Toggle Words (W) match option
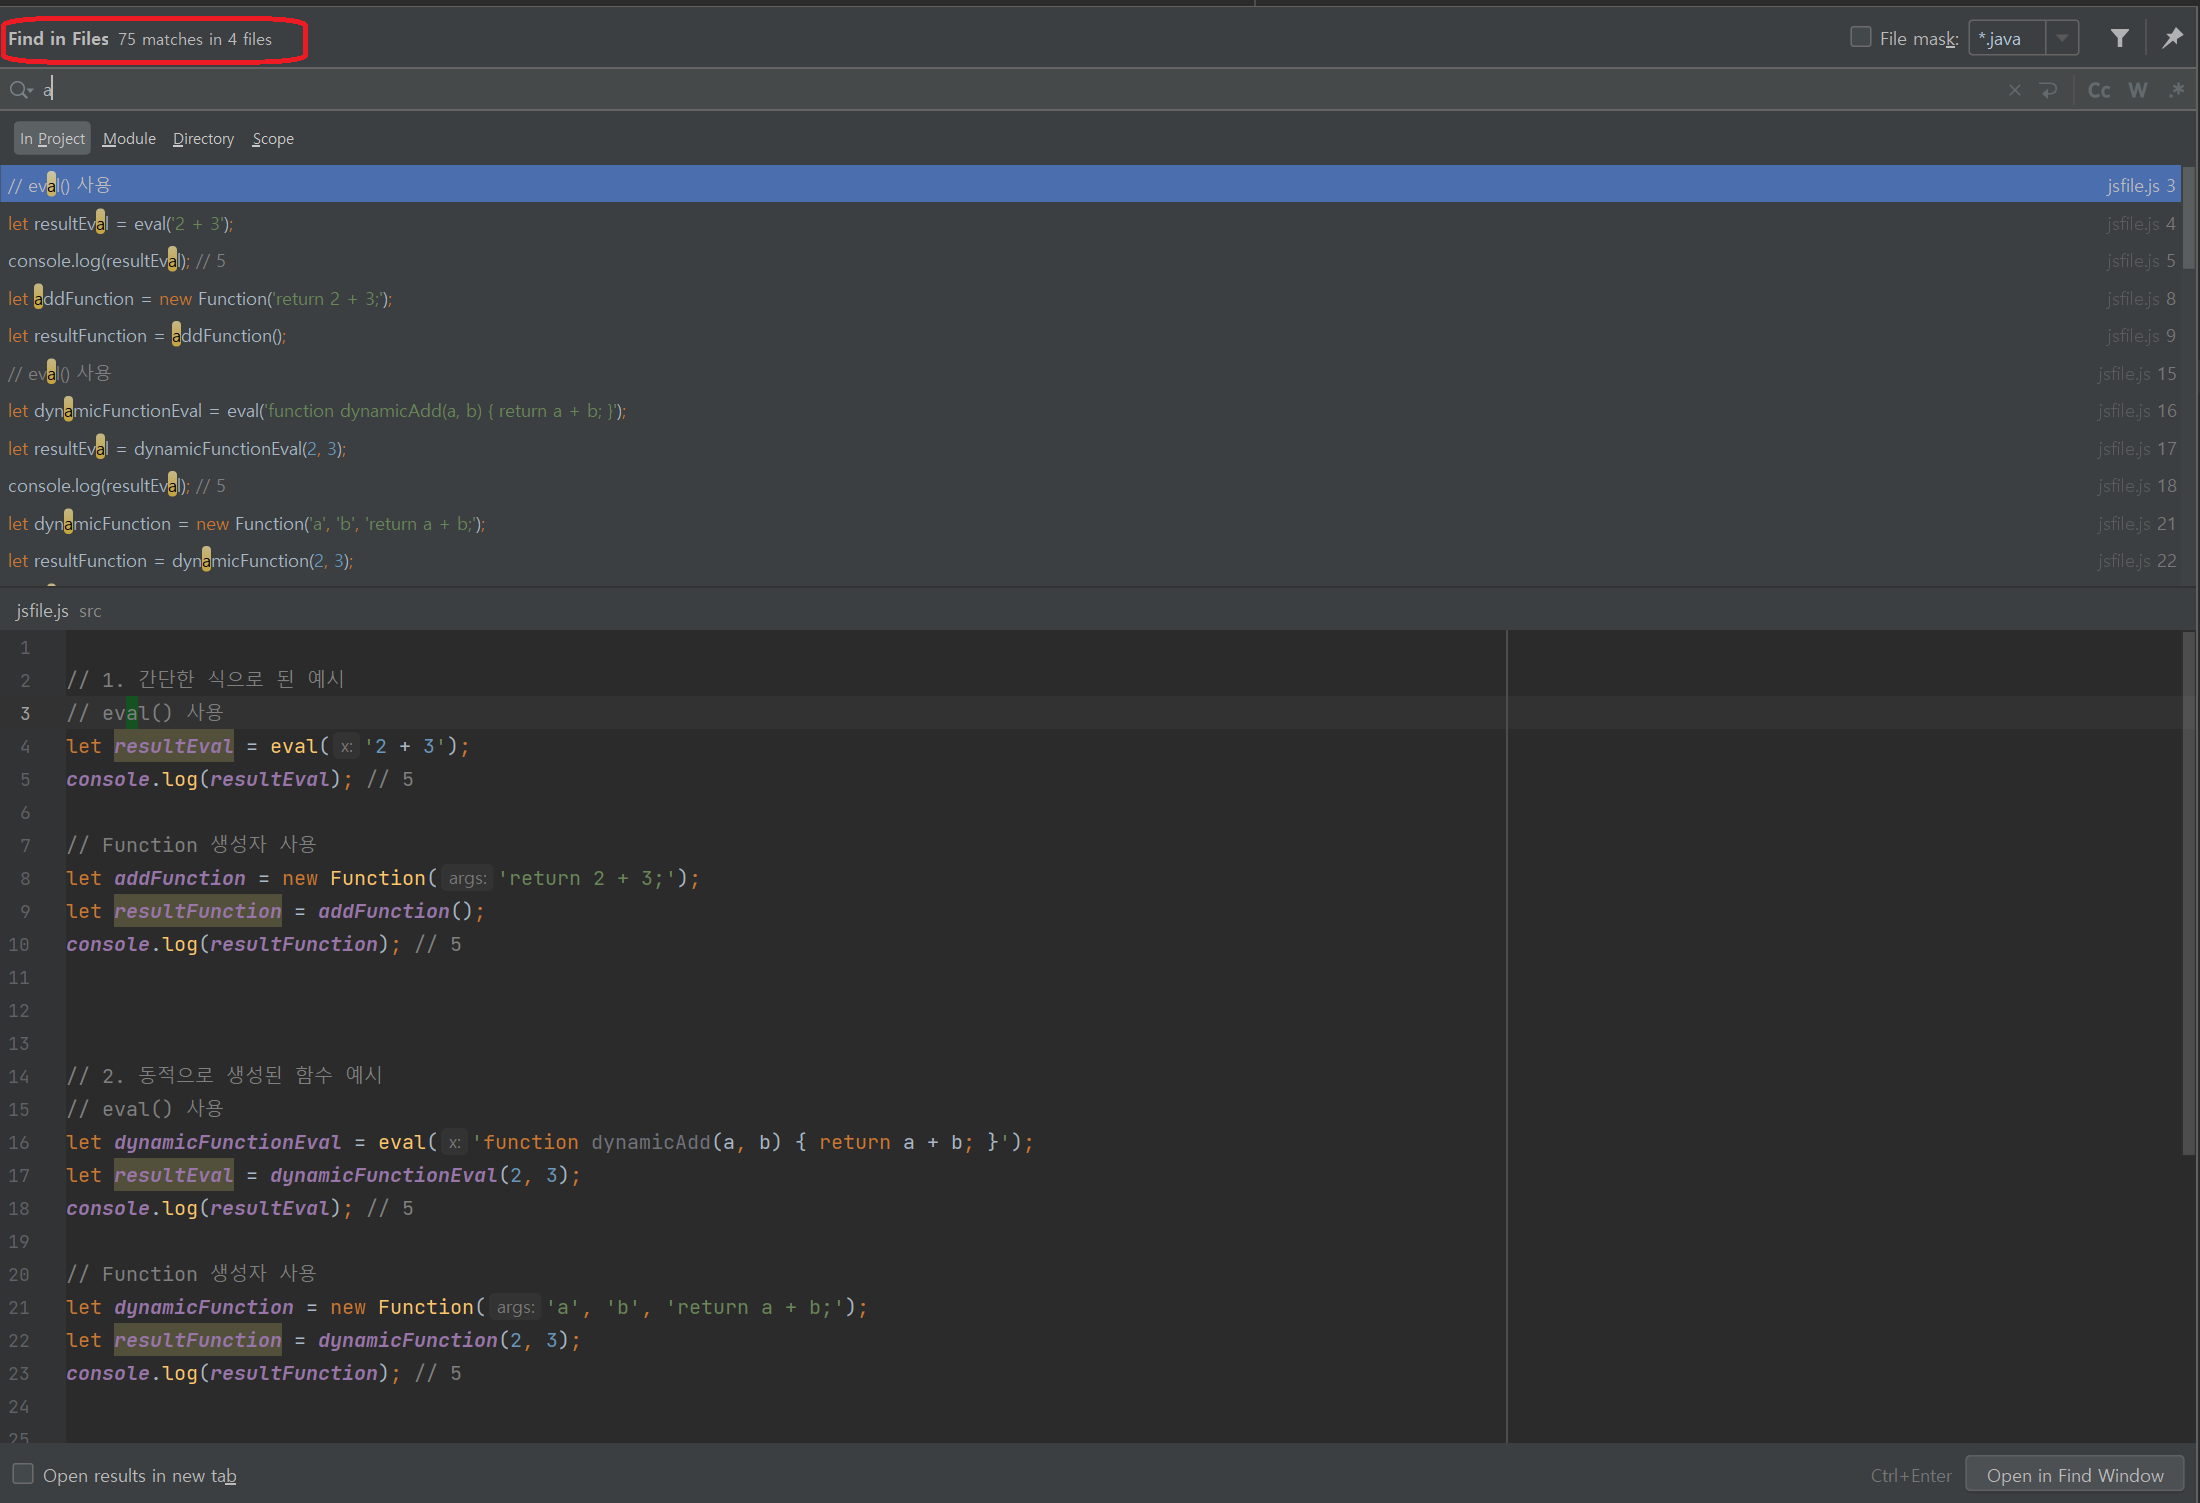The height and width of the screenshot is (1503, 2200). click(2138, 90)
